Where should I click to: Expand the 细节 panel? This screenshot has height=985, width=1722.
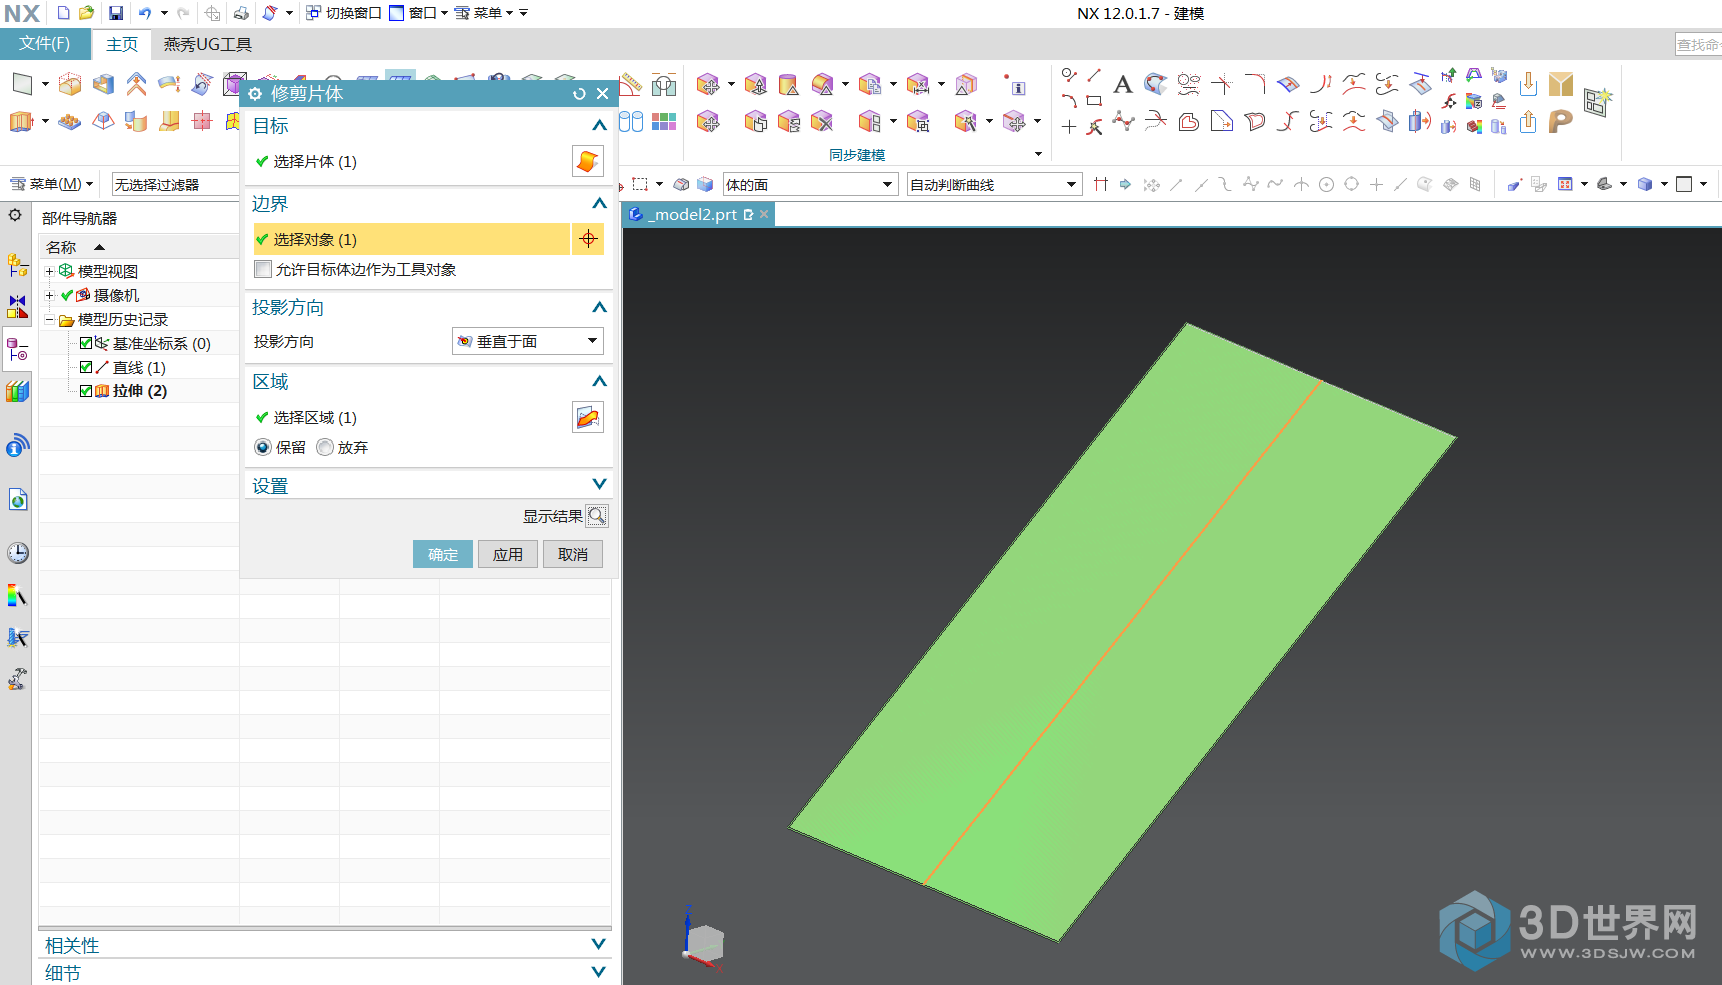[598, 972]
